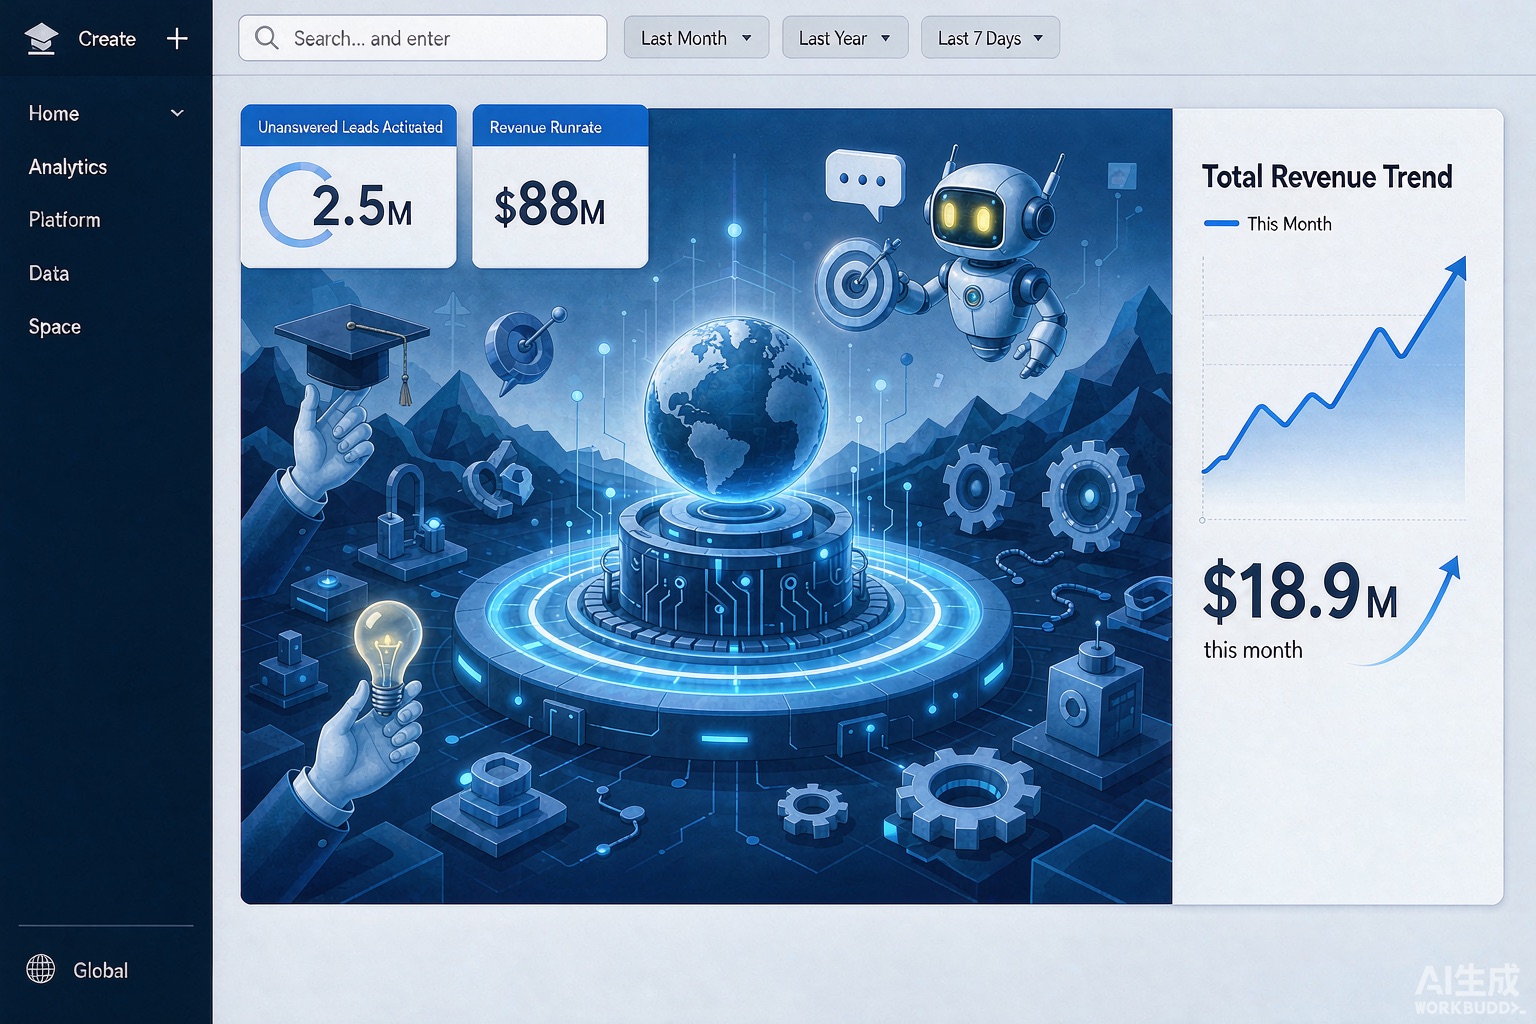Expand the Home menu chevron
The width and height of the screenshot is (1536, 1024).
click(177, 113)
